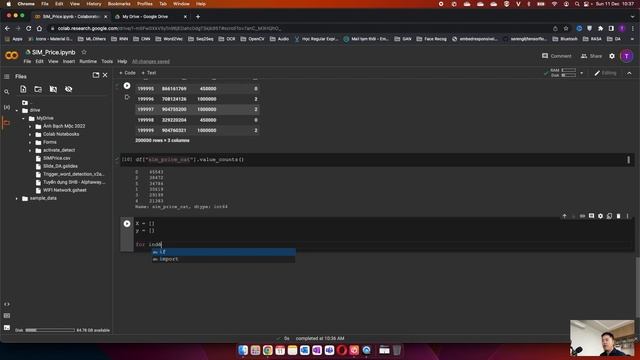This screenshot has width=640, height=360.
Task: Expand the Forms folder
Action: (x=30, y=142)
